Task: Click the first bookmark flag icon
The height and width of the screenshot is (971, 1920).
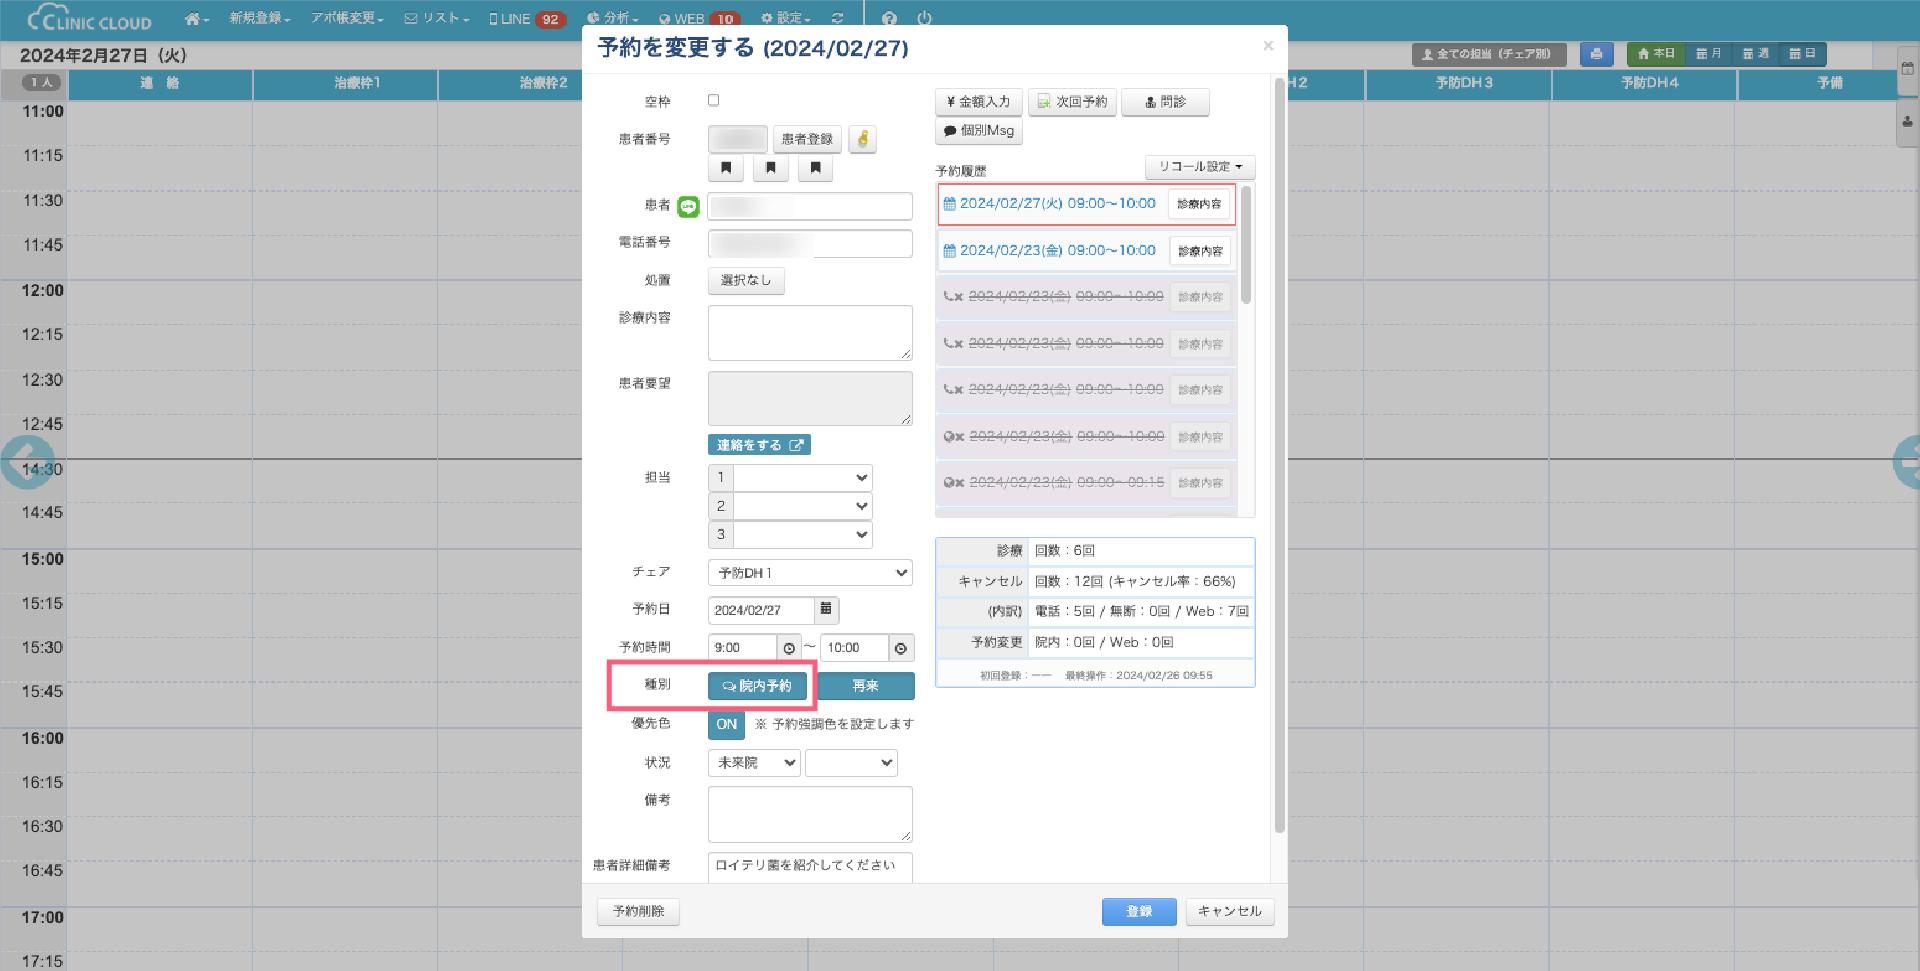Action: click(x=726, y=168)
